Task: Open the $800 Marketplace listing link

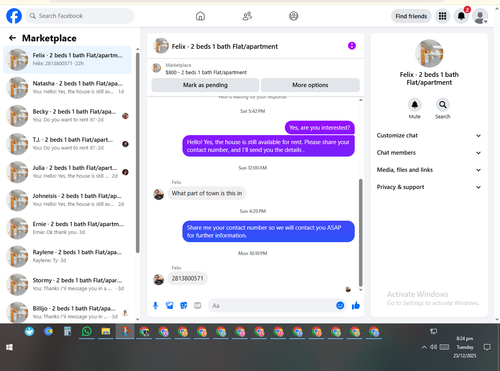Action: [x=206, y=72]
